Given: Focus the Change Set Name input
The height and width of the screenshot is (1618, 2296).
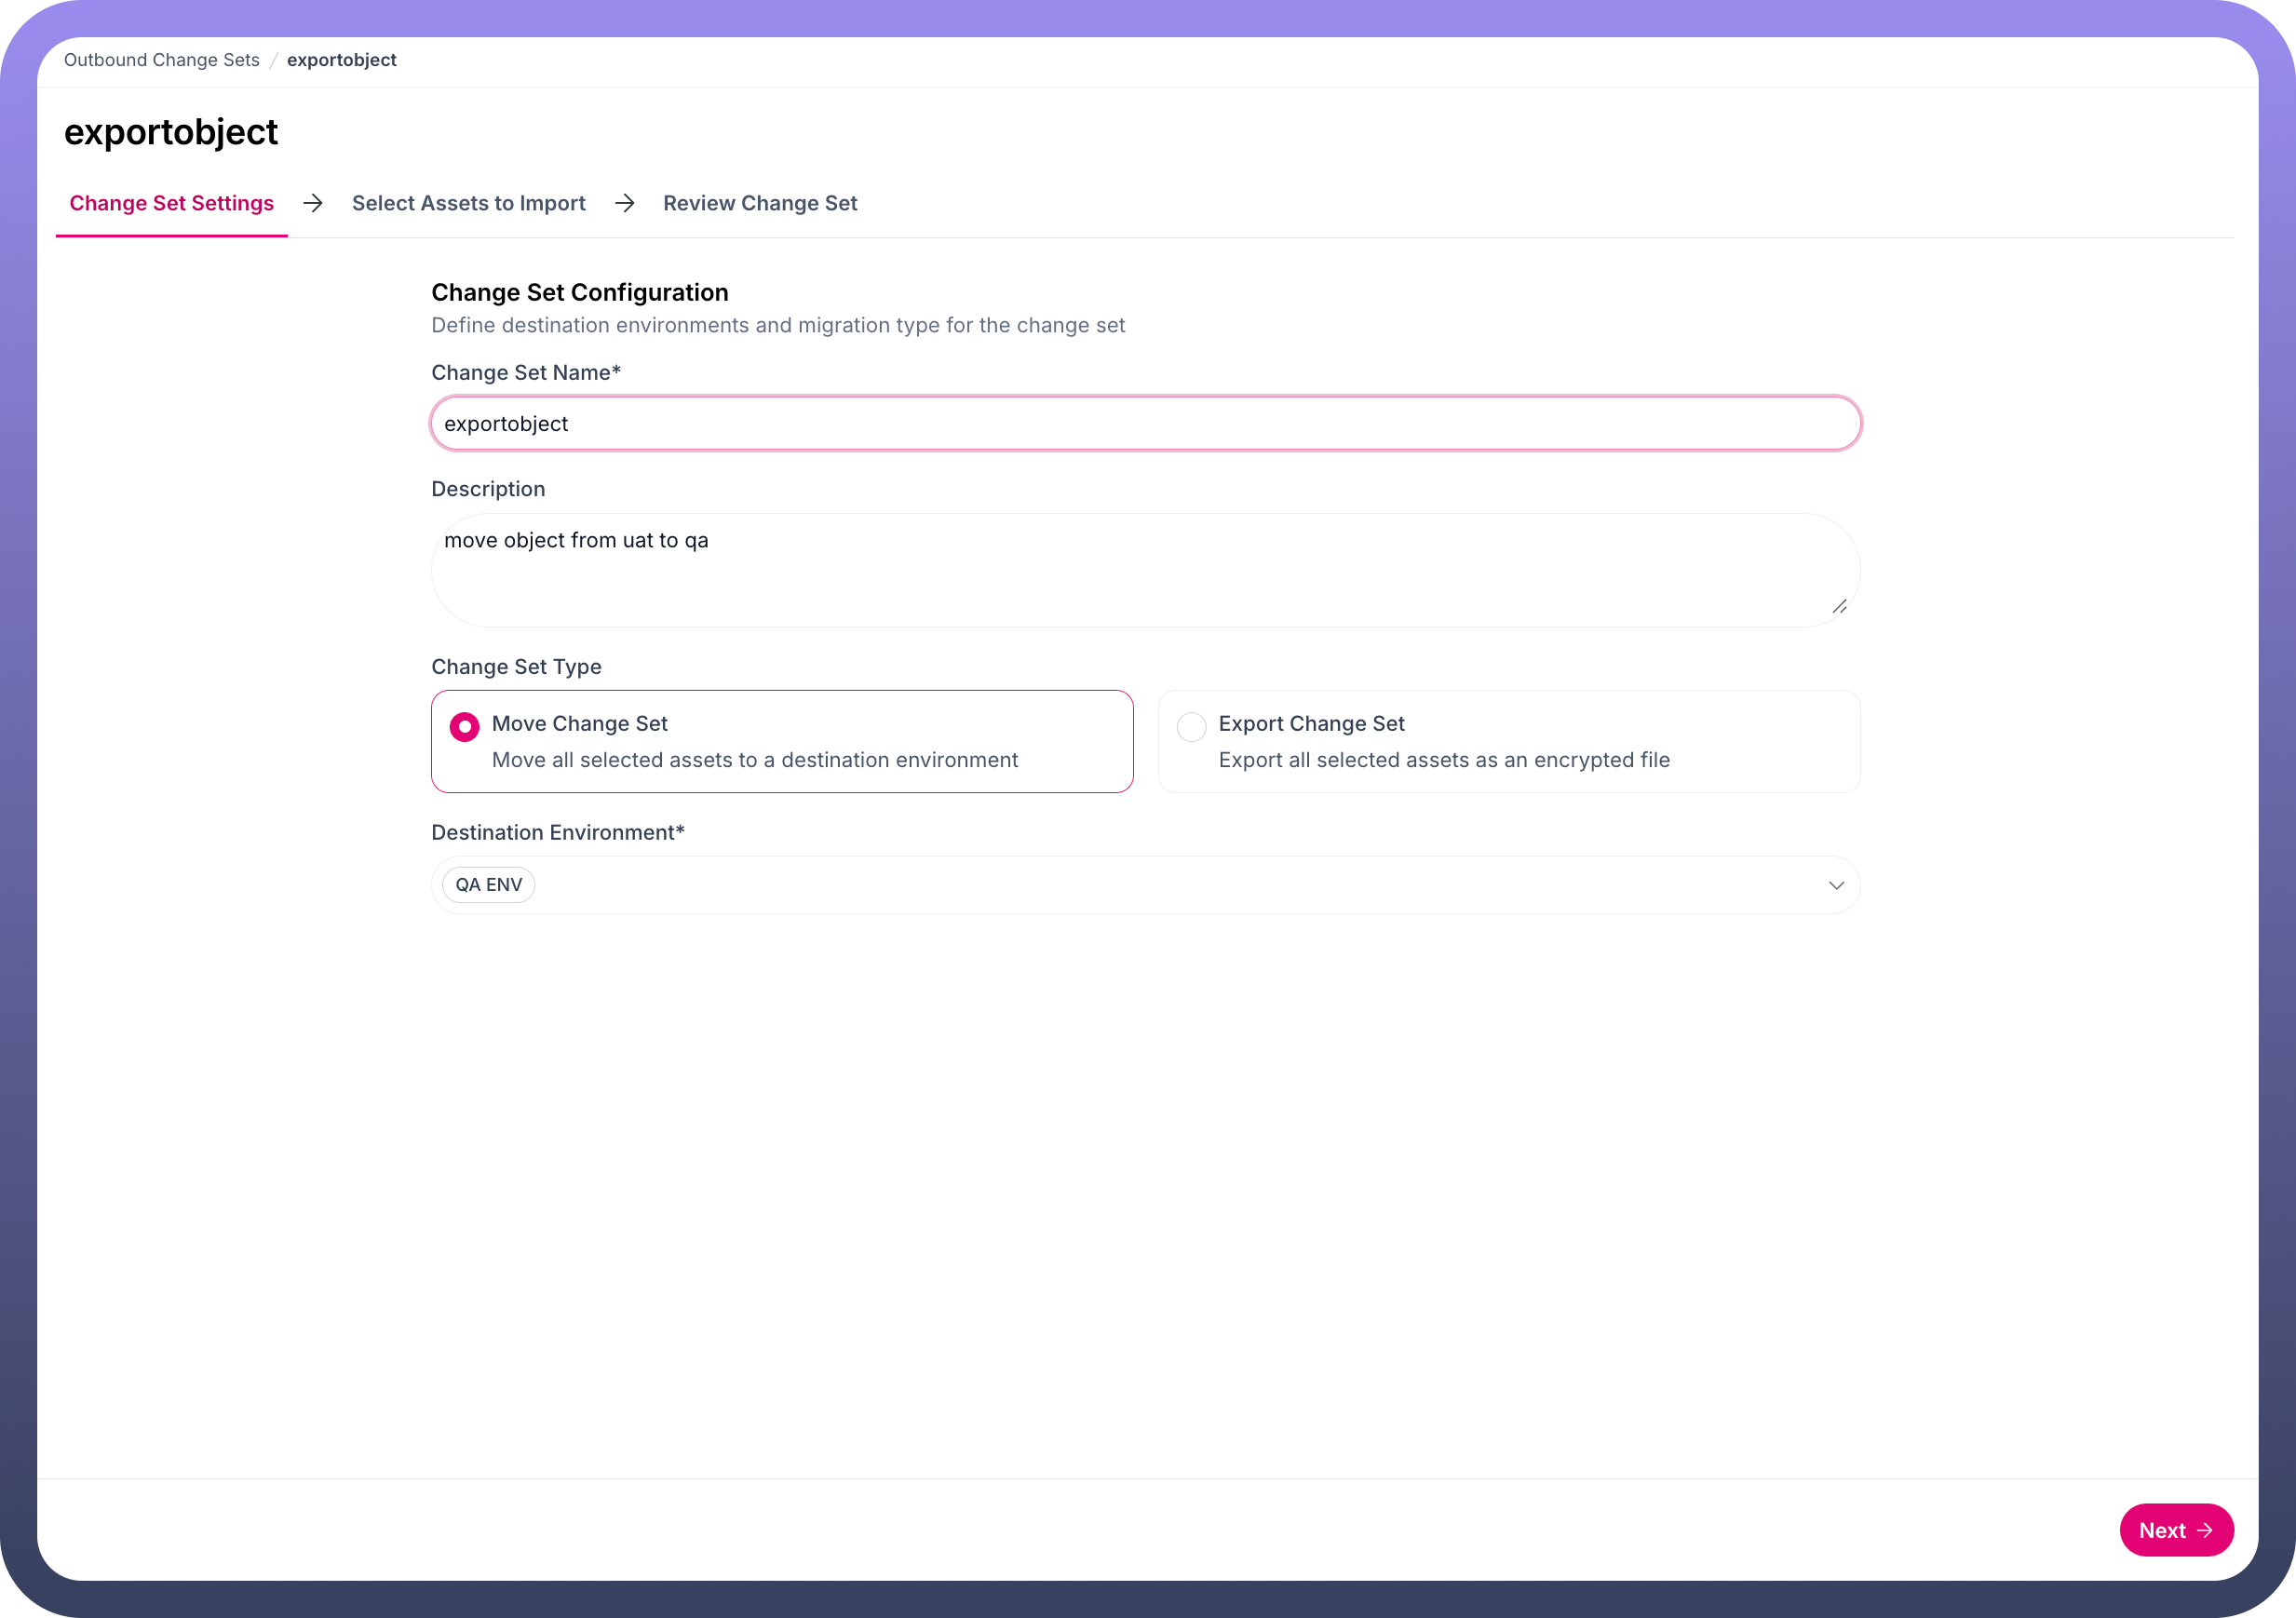Looking at the screenshot, I should tap(1145, 424).
